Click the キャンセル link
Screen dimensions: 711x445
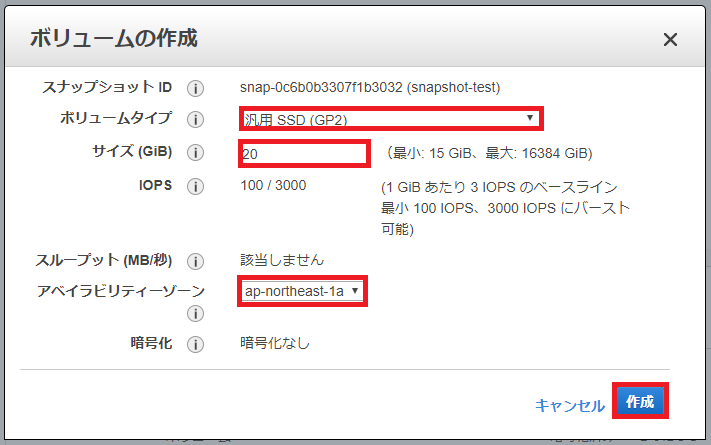[x=570, y=406]
